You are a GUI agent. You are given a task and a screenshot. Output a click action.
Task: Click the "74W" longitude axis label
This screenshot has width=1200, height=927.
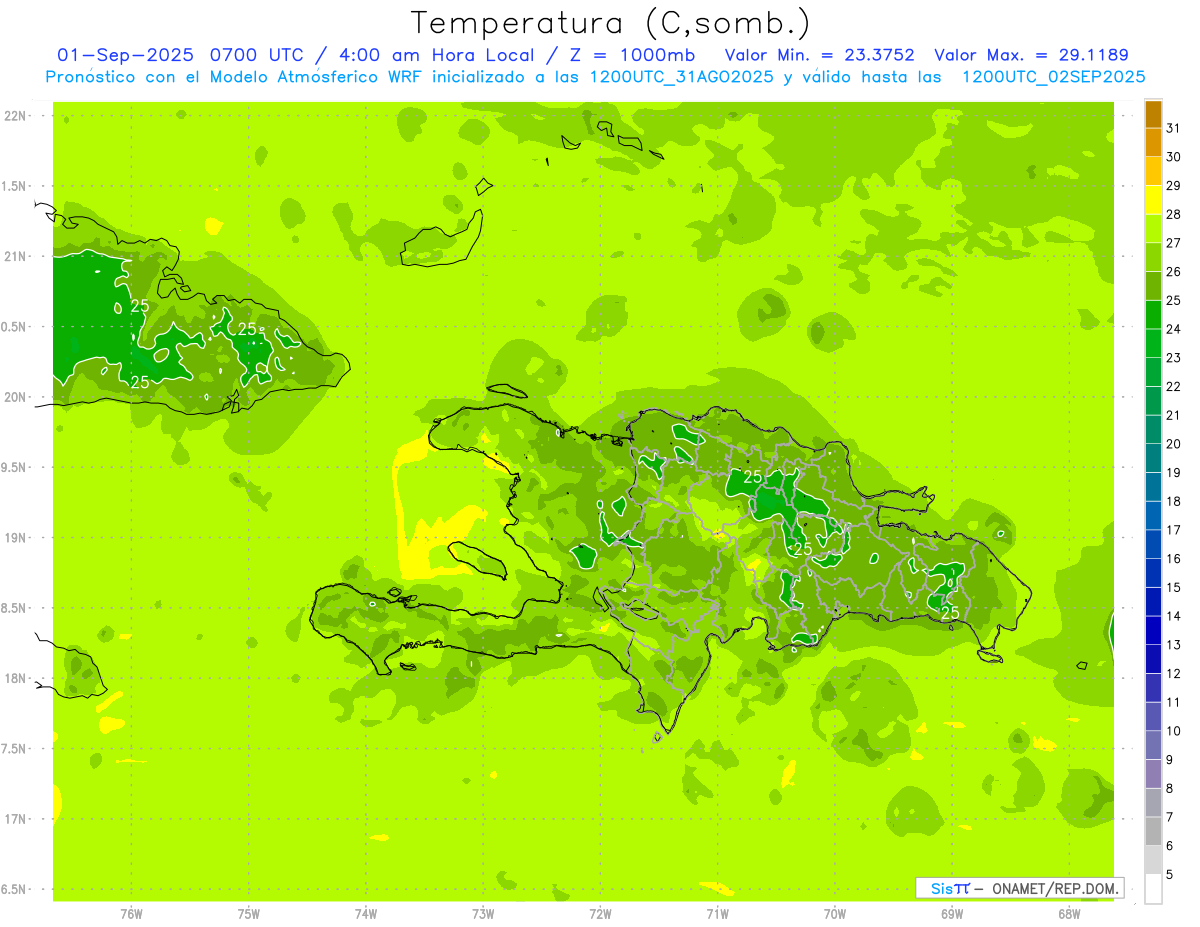pyautogui.click(x=366, y=914)
